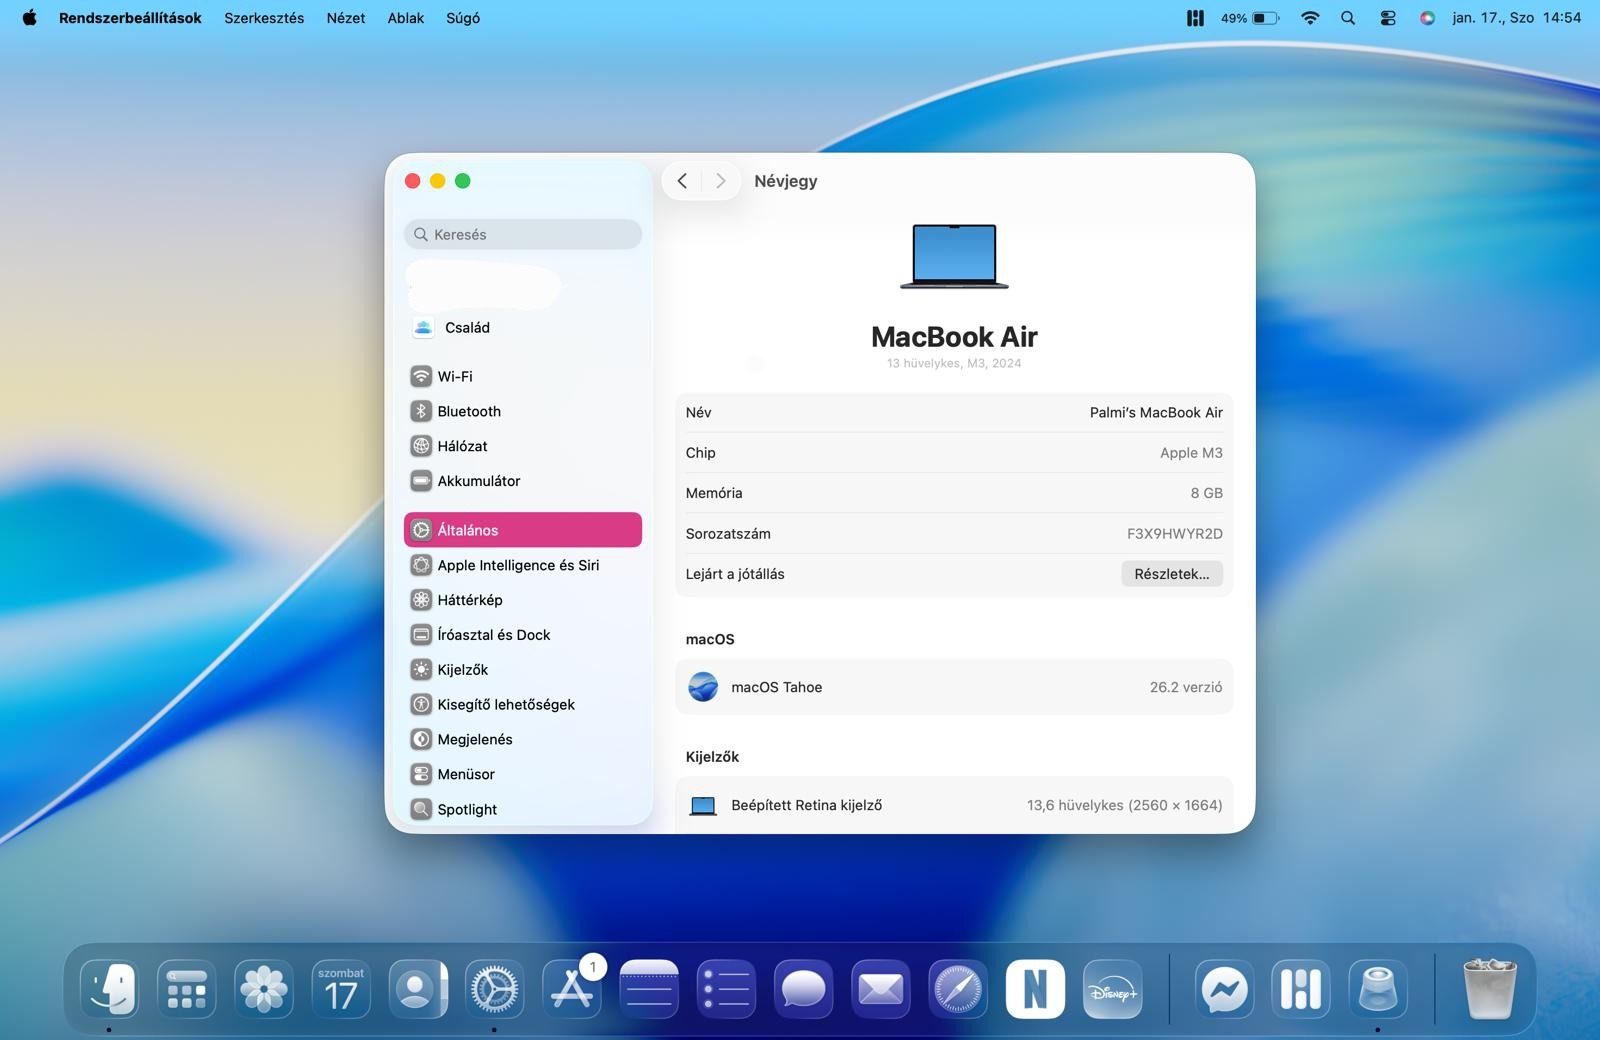Click the "13 hüvelykes, M3, 2024" subtitle
1600x1040 pixels.
click(954, 364)
